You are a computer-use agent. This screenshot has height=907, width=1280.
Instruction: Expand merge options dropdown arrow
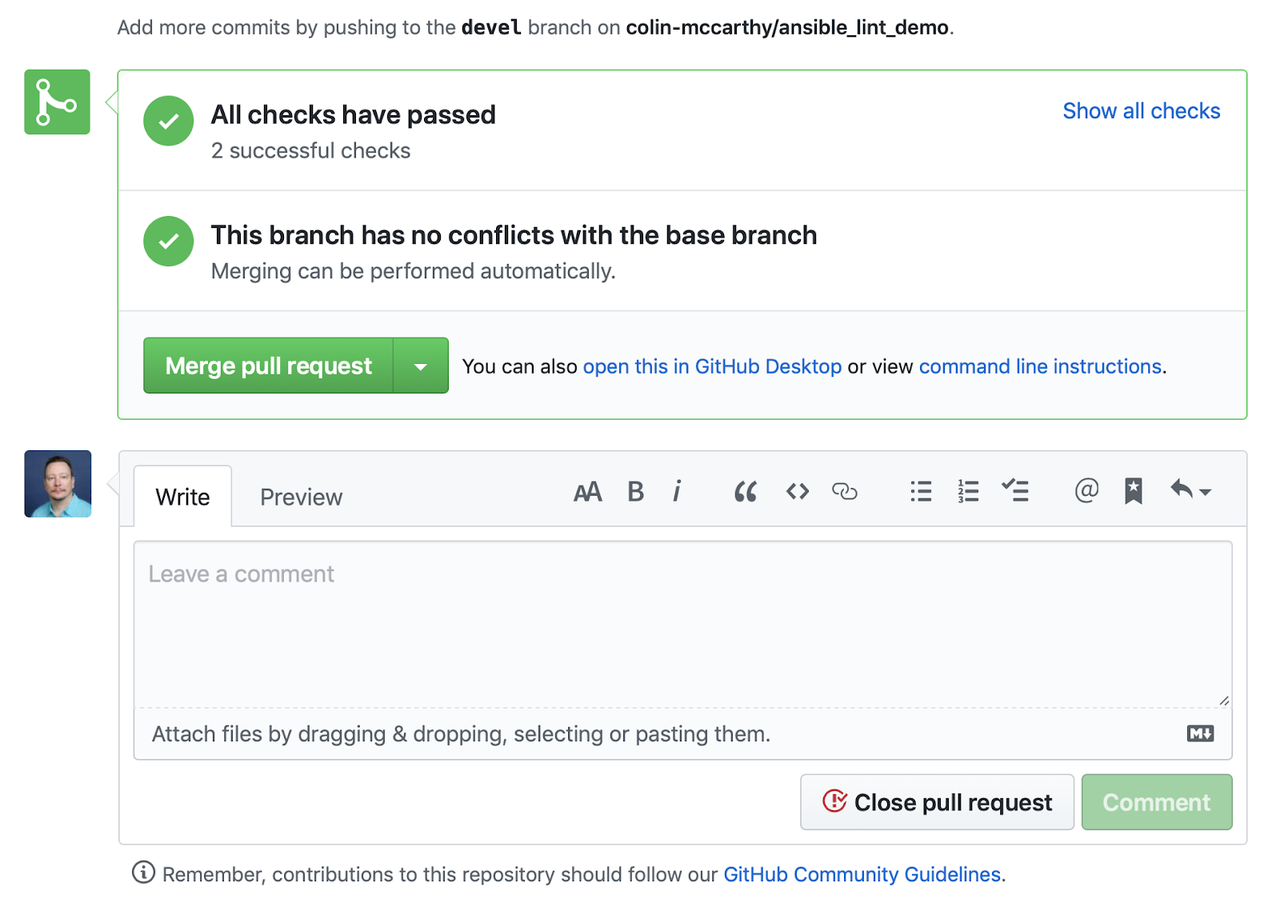[421, 366]
